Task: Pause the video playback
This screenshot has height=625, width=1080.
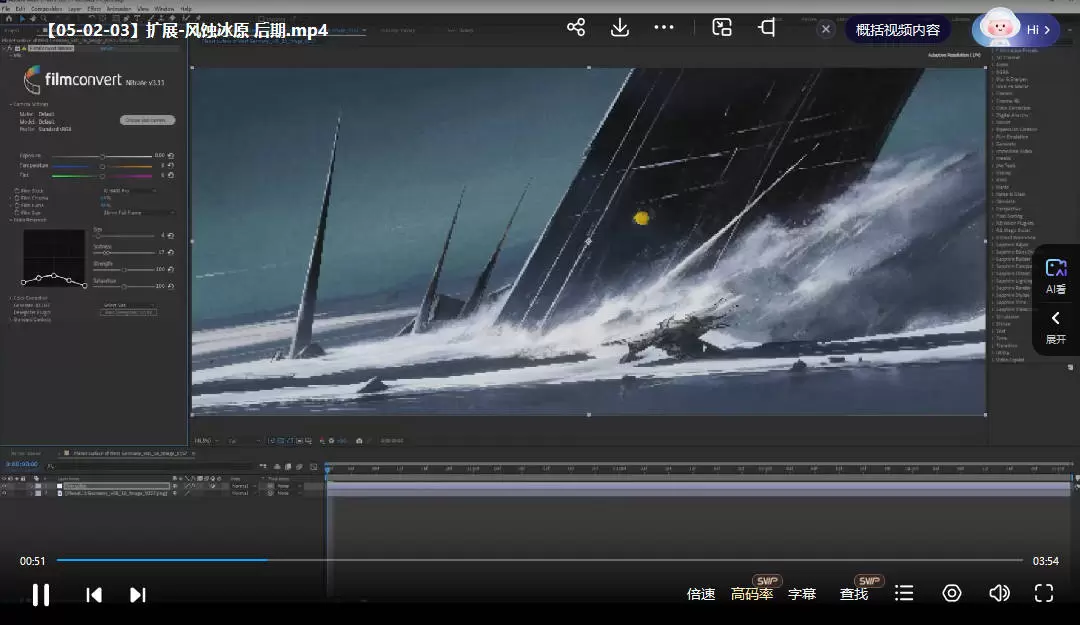Action: pos(41,594)
